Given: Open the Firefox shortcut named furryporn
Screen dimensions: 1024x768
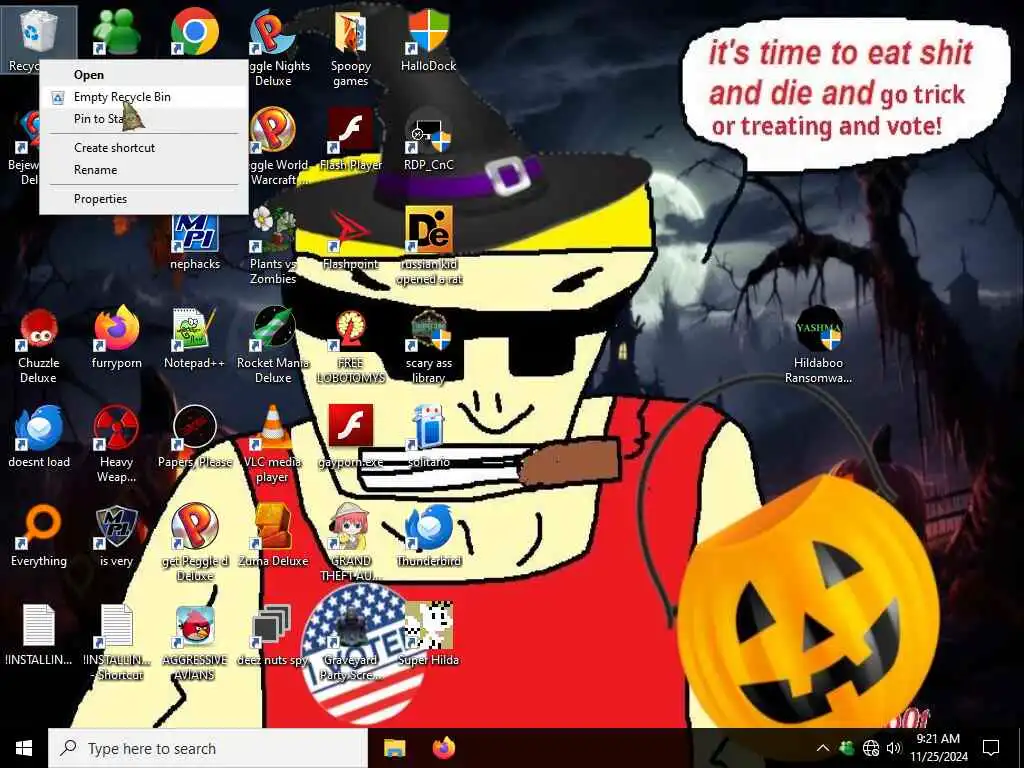Looking at the screenshot, I should tap(116, 337).
